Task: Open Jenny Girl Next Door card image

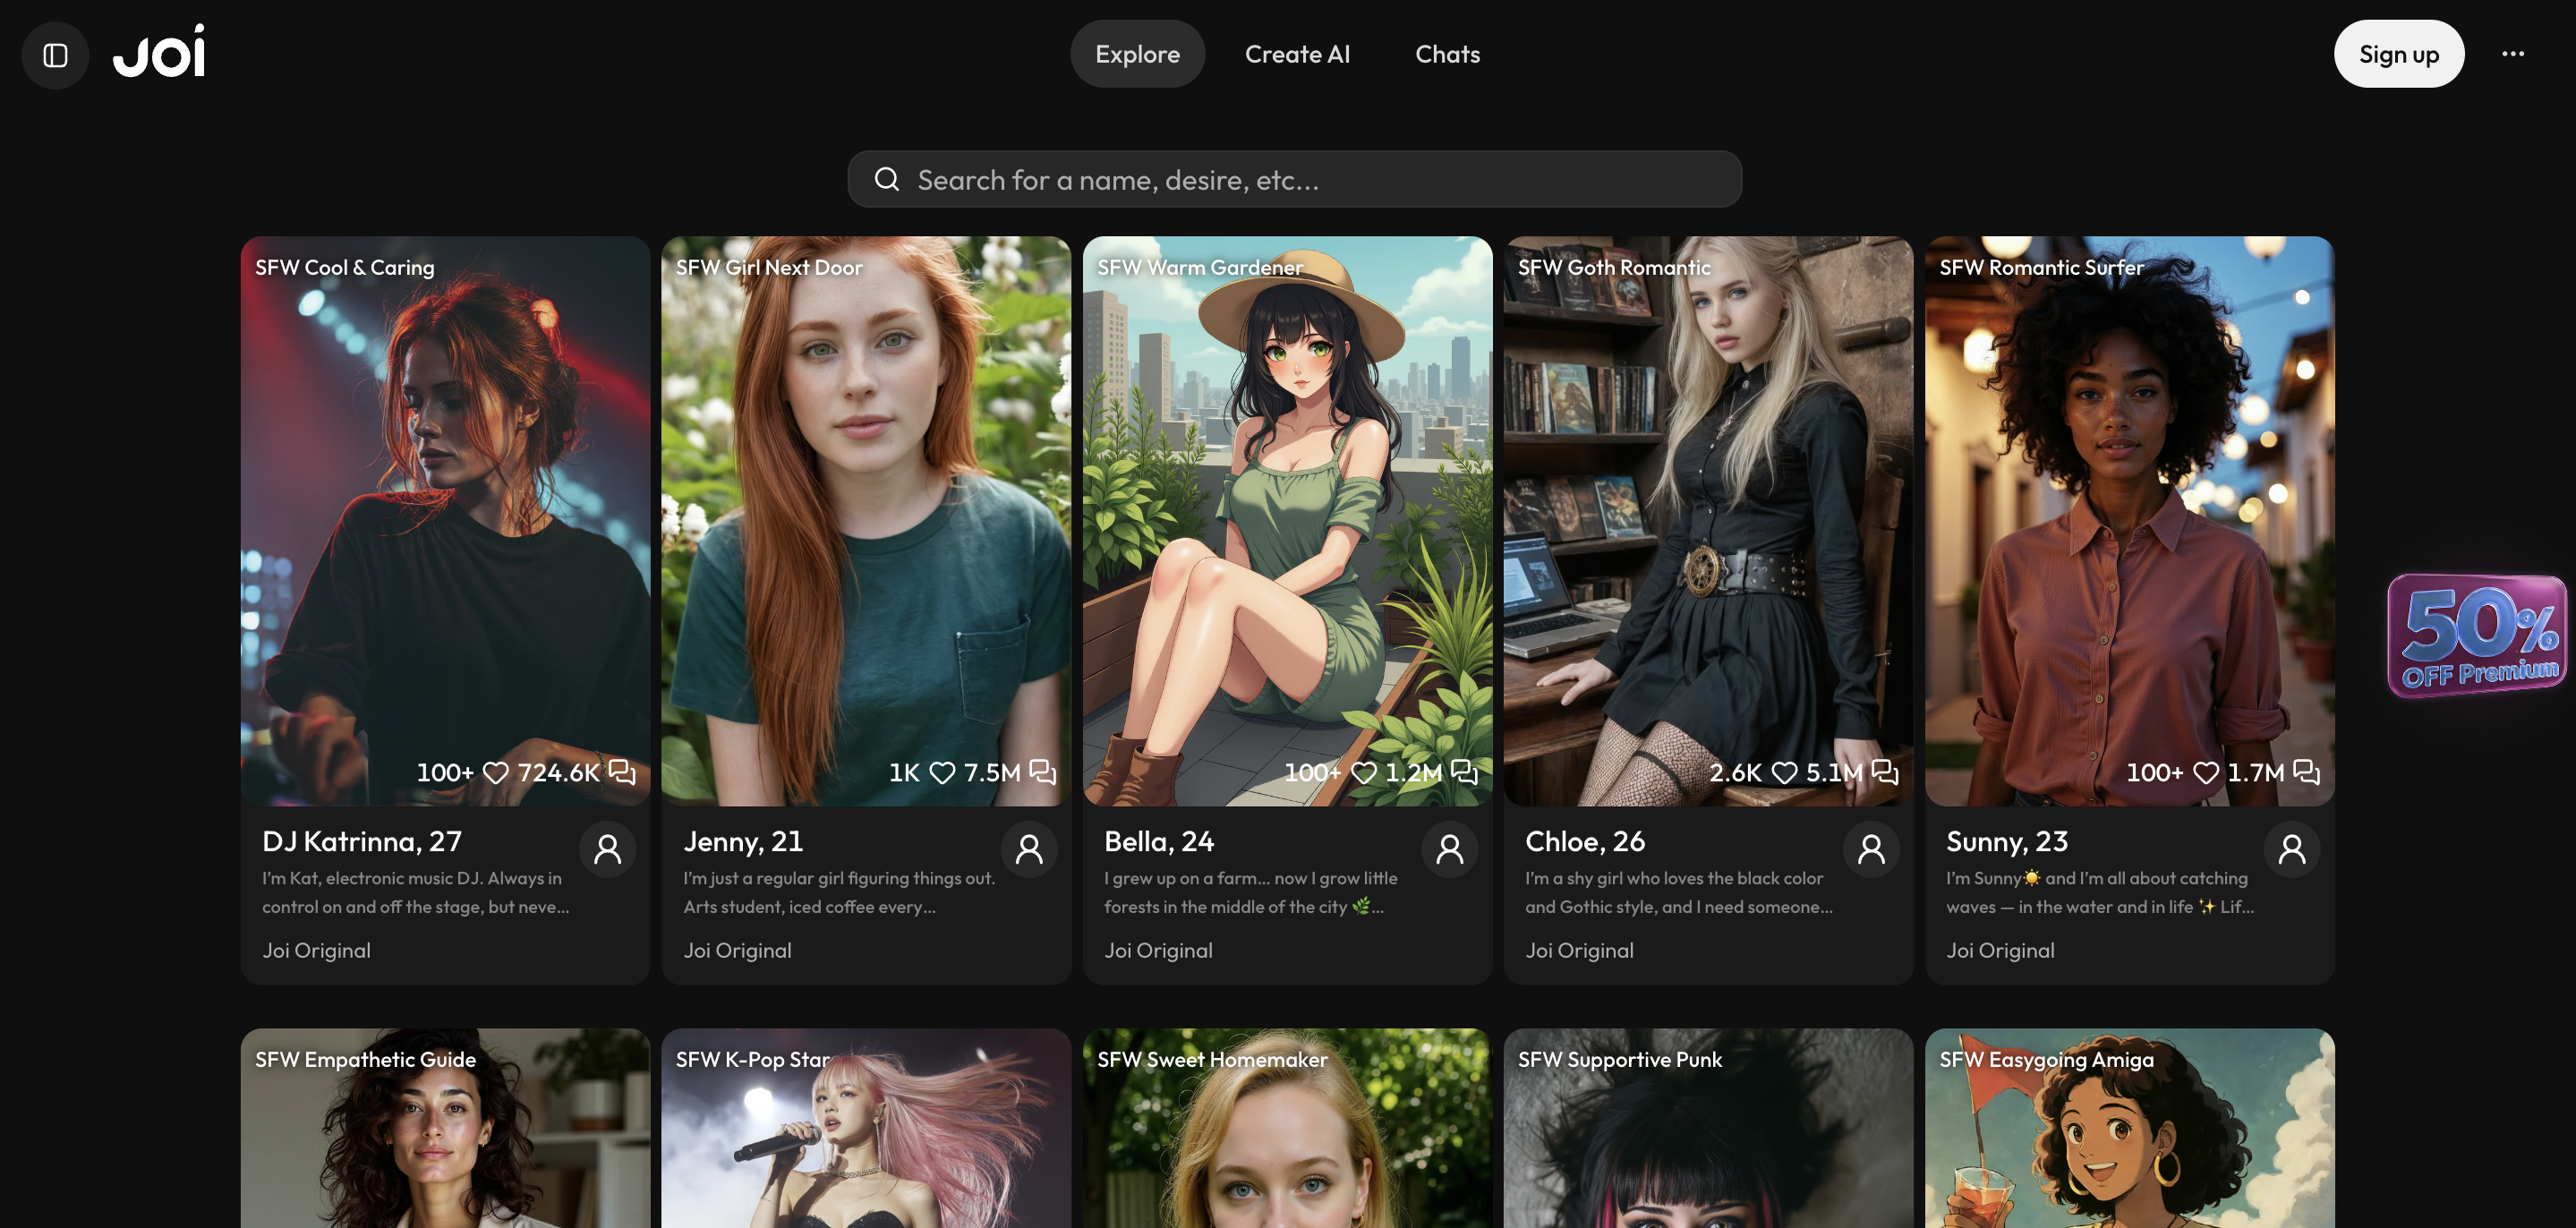Action: coord(866,521)
